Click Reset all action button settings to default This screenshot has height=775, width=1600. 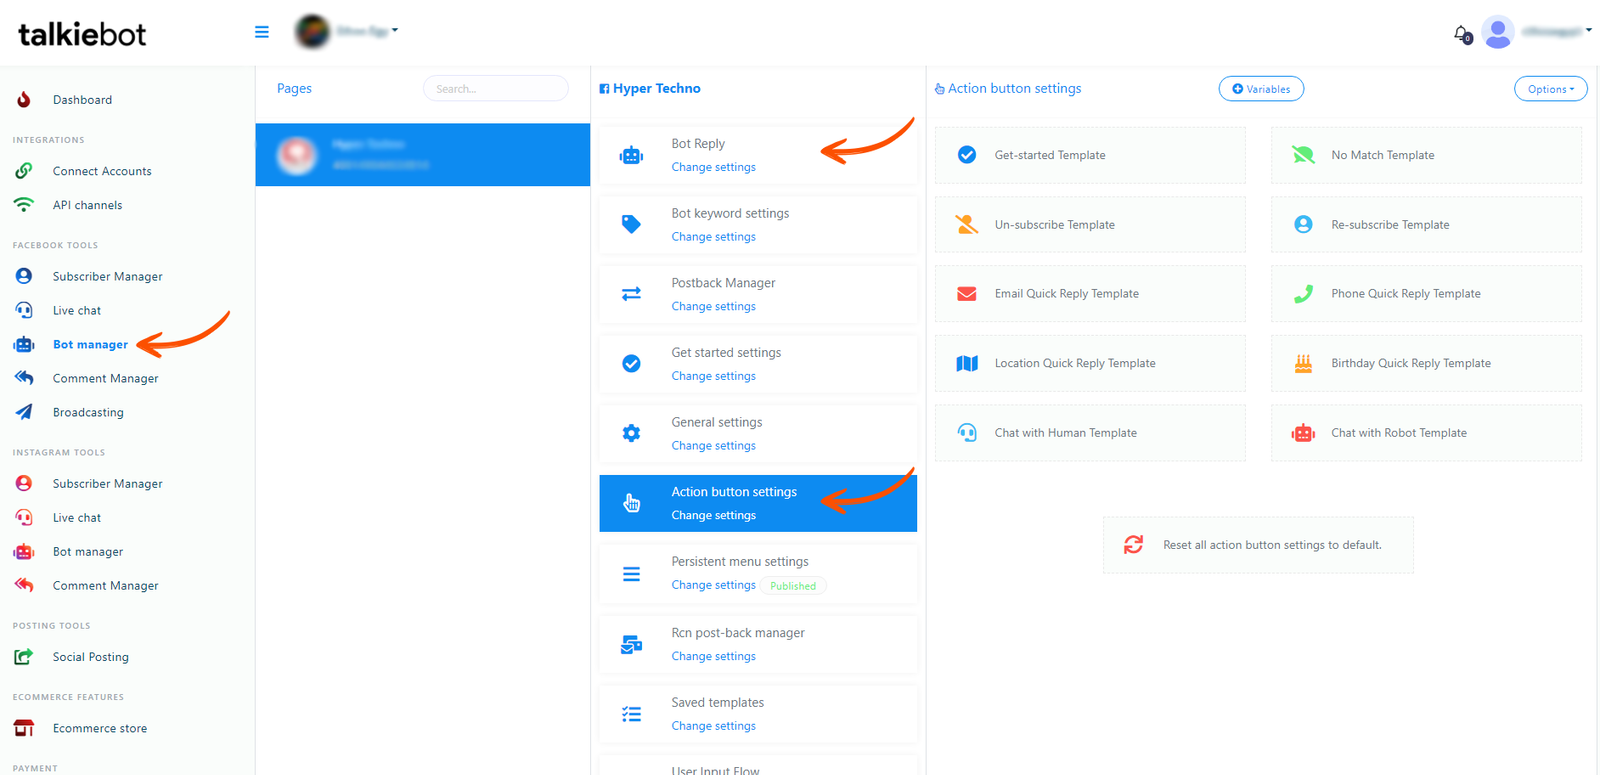[1258, 545]
